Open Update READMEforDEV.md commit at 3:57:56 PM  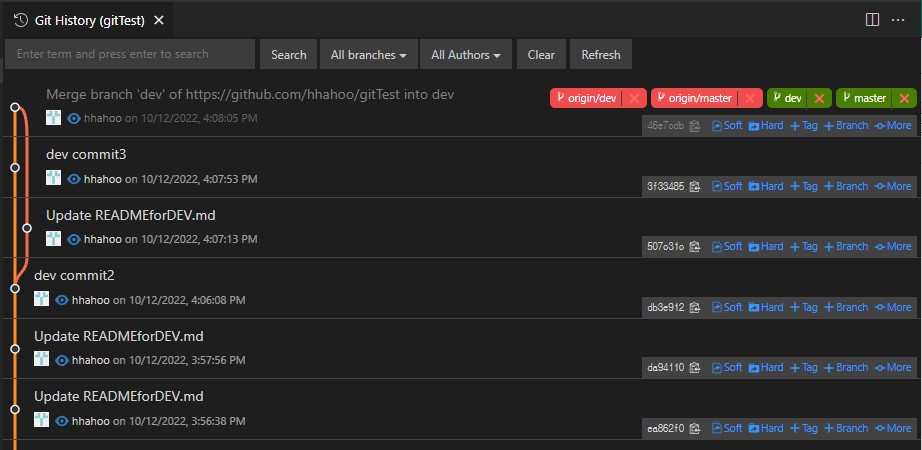pyautogui.click(x=119, y=336)
